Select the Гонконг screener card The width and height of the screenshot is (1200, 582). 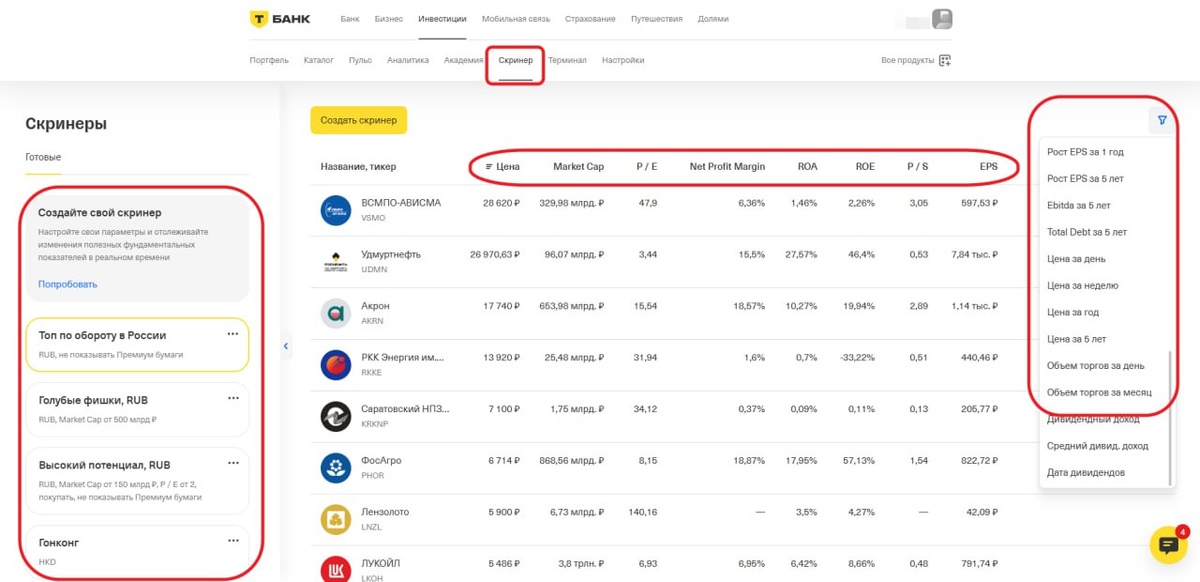click(136, 552)
